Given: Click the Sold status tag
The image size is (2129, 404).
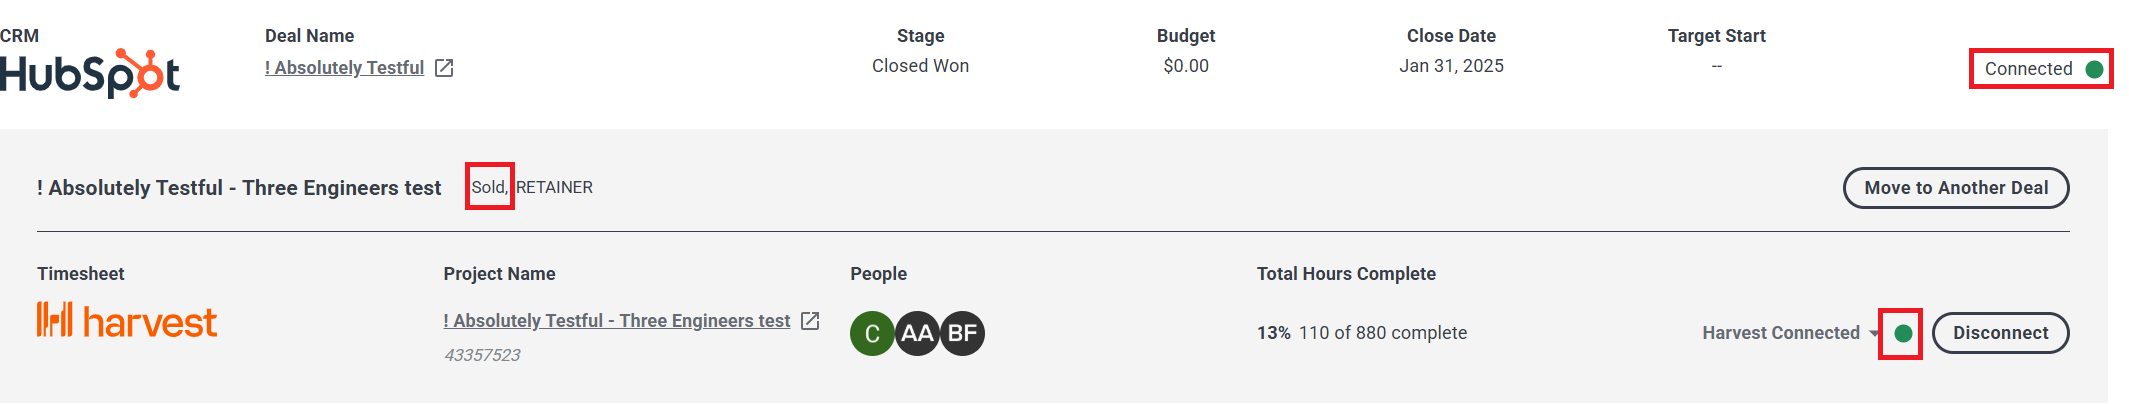Looking at the screenshot, I should [489, 187].
